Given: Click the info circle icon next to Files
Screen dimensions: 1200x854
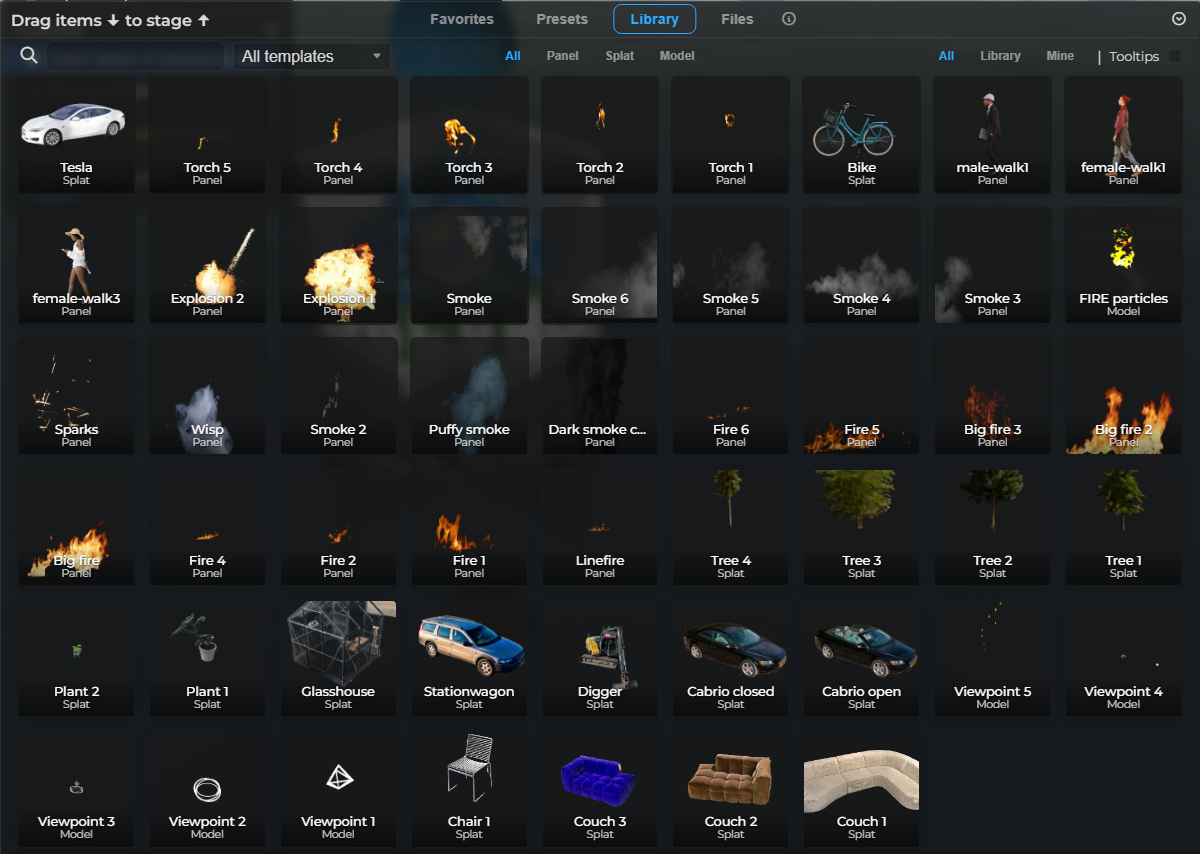Looking at the screenshot, I should pos(789,19).
